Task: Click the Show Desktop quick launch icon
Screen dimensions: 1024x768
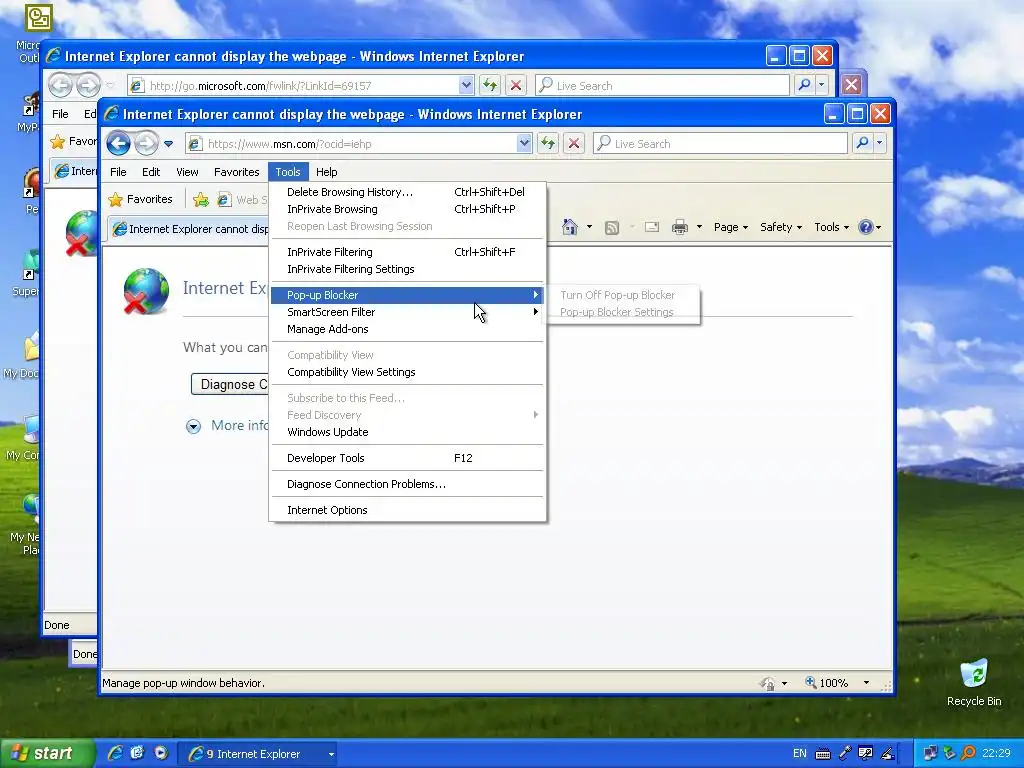Action: coord(137,753)
